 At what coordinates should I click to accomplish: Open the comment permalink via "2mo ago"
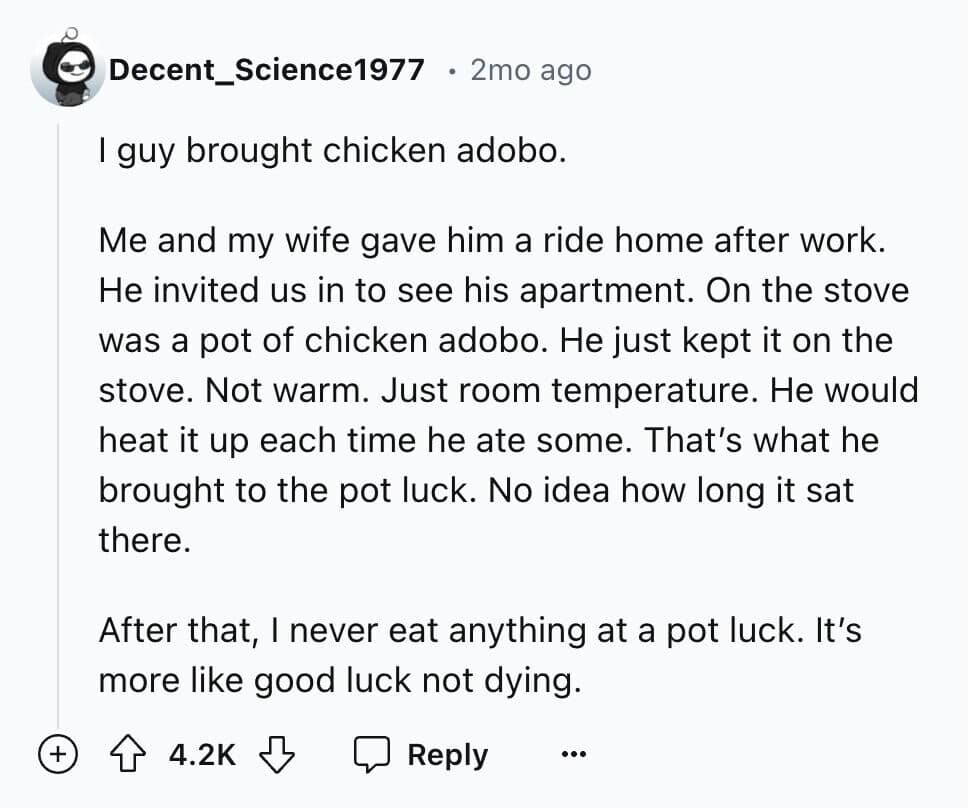[531, 70]
